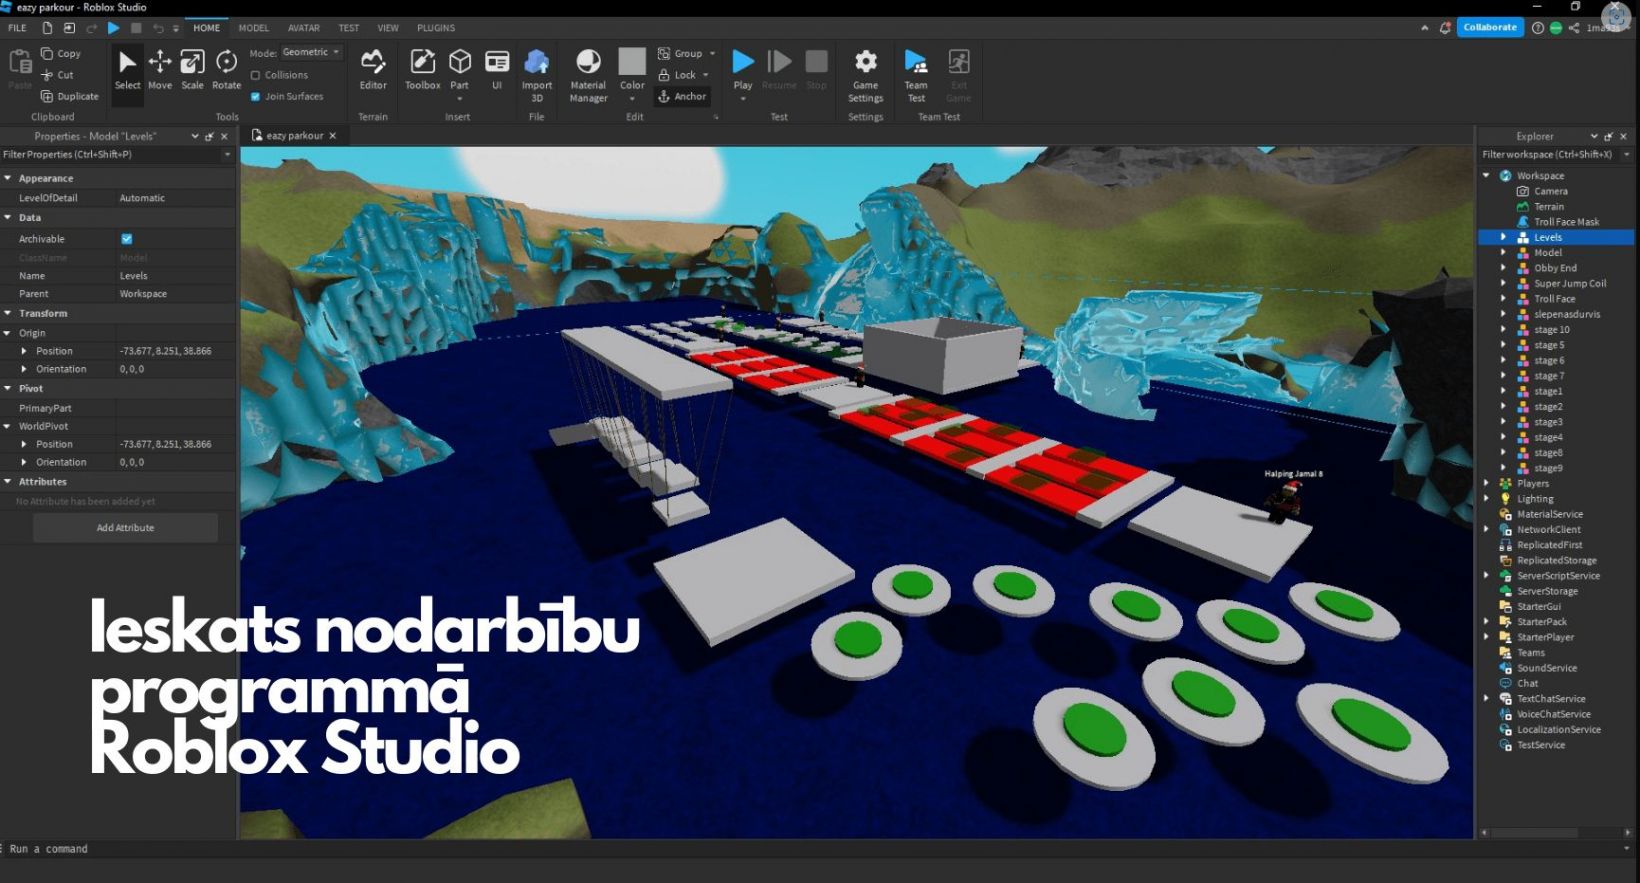Open Game Settings
Viewport: 1640px width, 883px height.
point(865,75)
